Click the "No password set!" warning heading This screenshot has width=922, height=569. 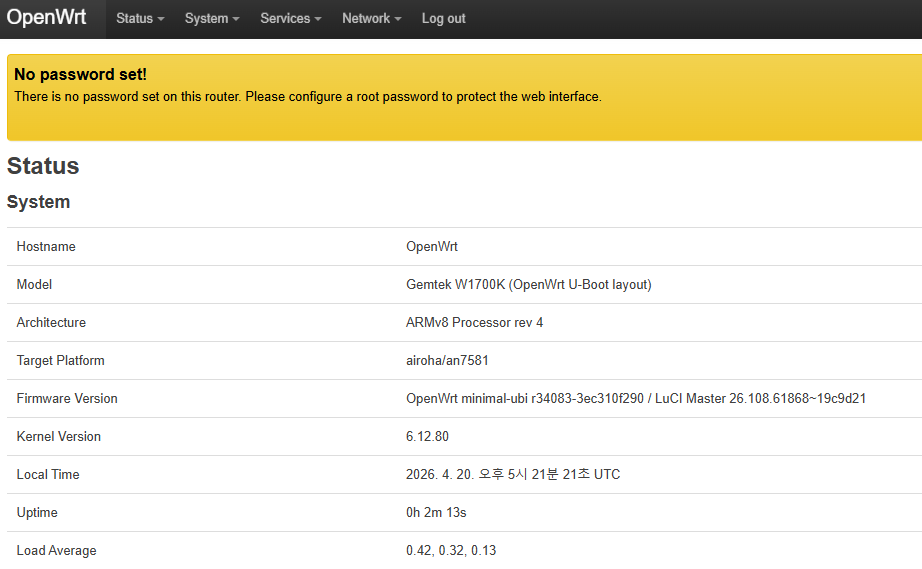point(81,75)
